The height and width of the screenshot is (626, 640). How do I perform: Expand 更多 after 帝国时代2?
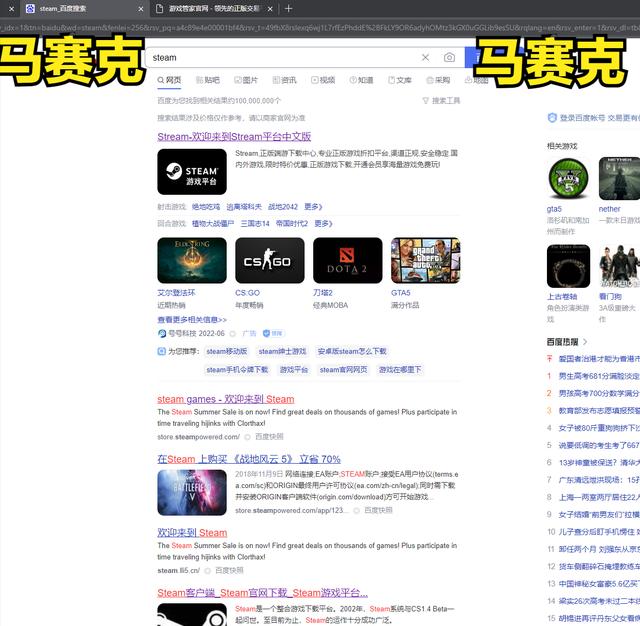[x=323, y=224]
